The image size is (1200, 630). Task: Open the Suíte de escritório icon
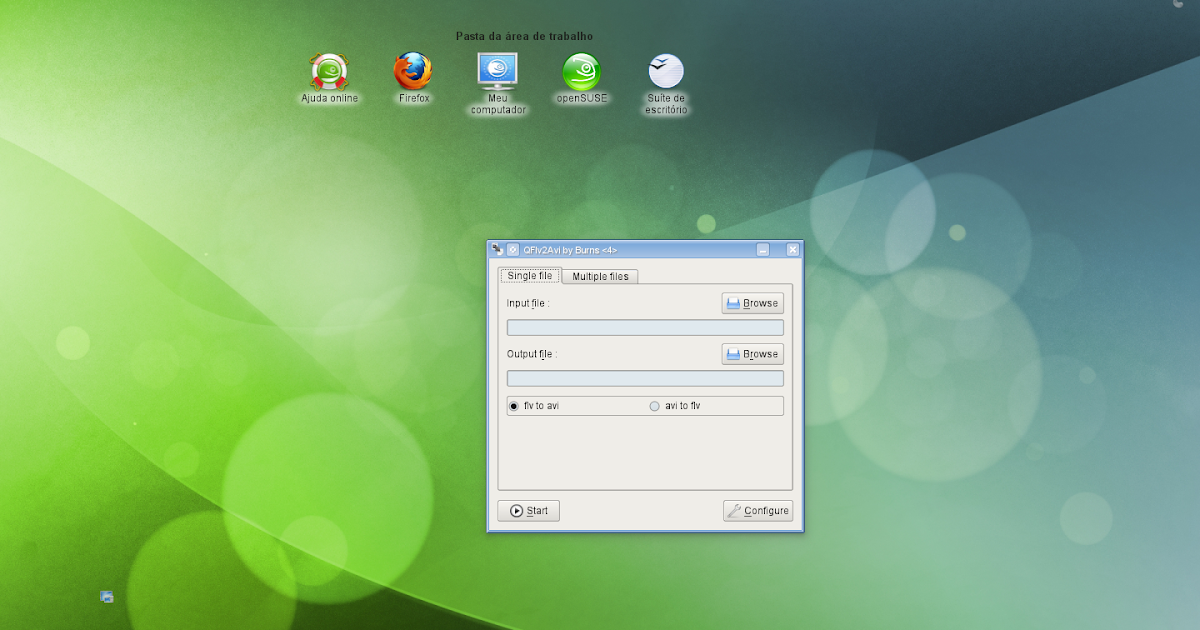click(x=666, y=84)
